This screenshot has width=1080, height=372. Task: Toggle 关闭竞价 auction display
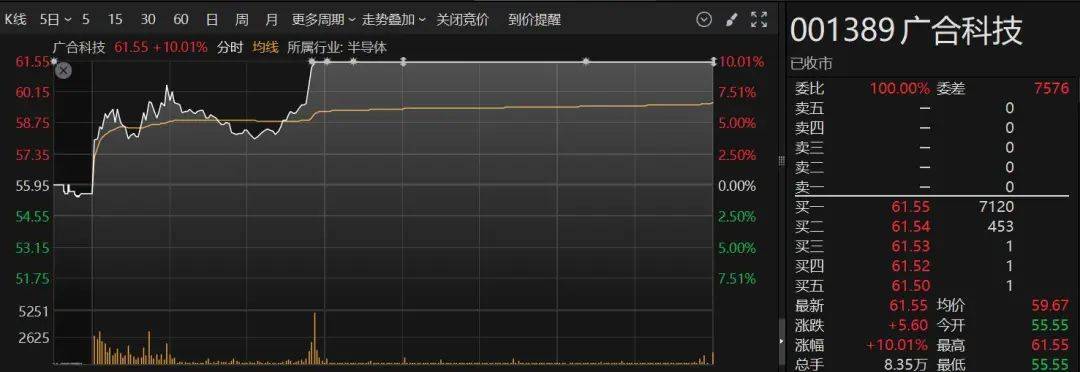click(x=462, y=19)
